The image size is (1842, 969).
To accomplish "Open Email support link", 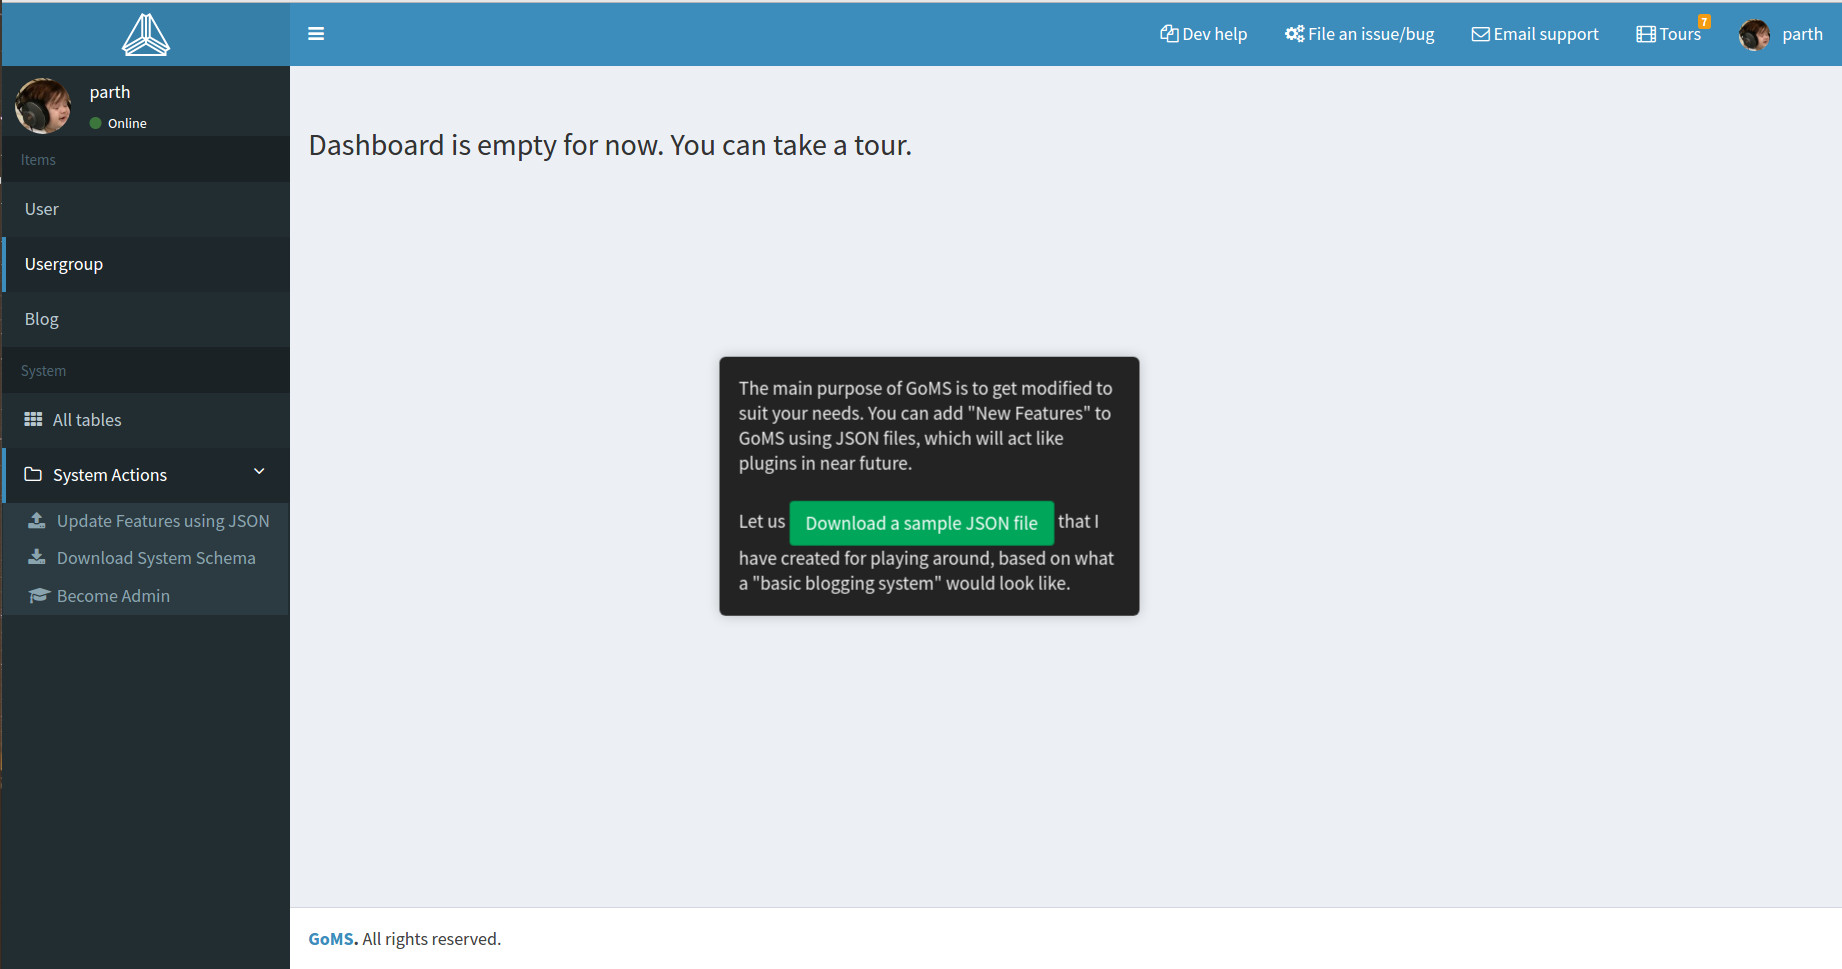I will tap(1535, 34).
